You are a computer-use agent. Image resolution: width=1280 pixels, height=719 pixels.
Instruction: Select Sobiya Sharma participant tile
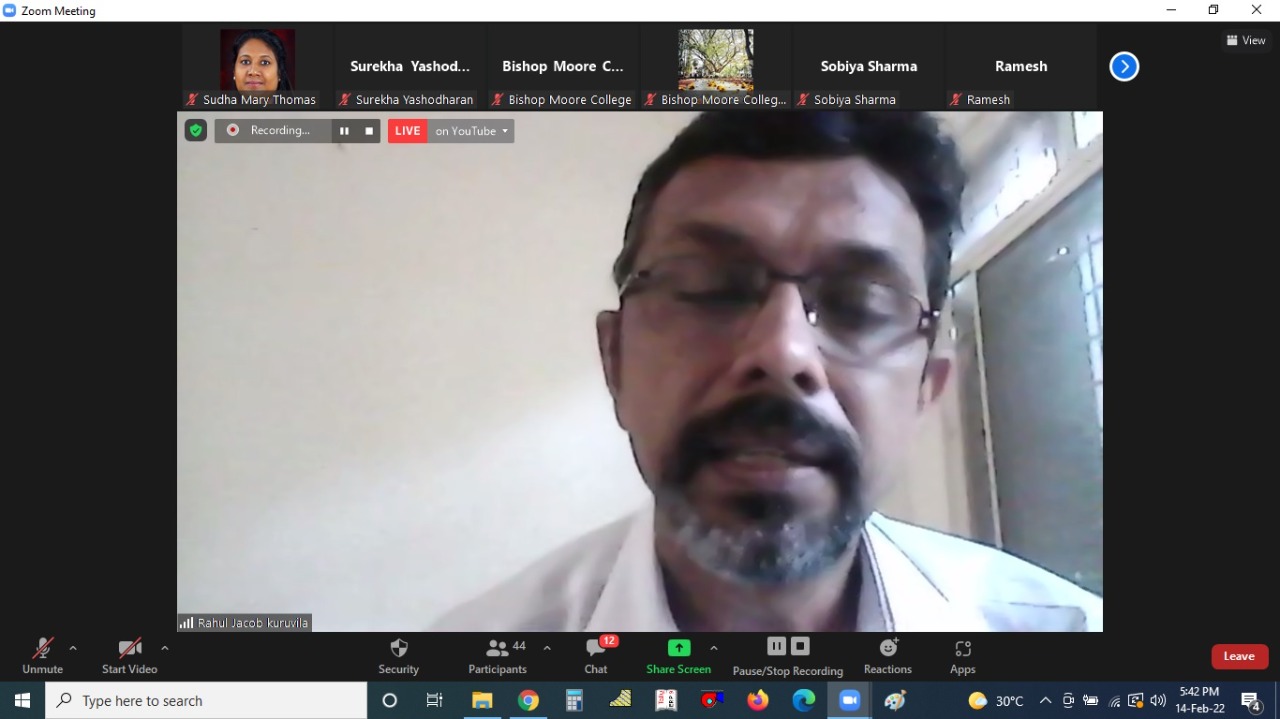[869, 67]
